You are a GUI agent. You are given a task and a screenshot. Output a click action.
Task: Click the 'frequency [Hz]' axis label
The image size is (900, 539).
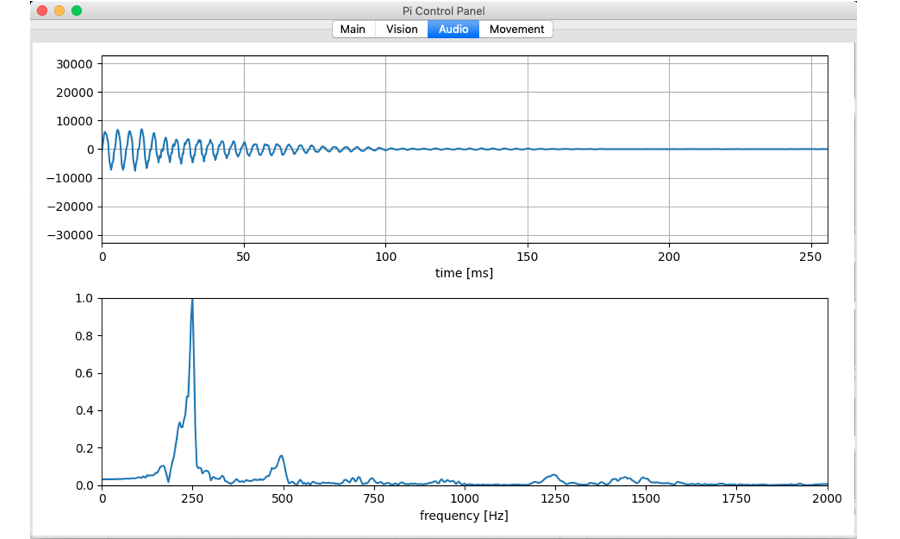464,516
